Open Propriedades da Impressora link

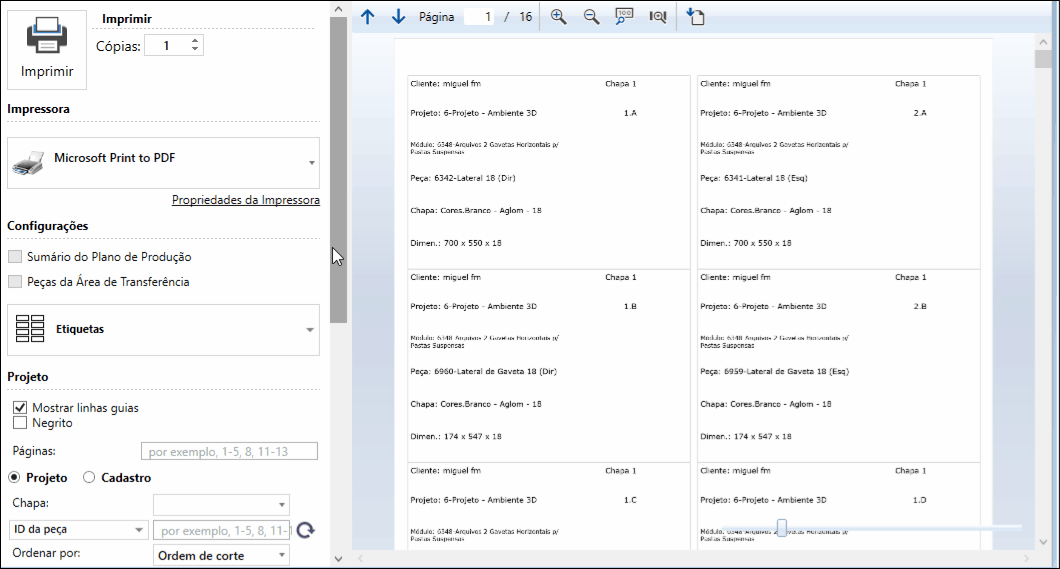(x=245, y=200)
